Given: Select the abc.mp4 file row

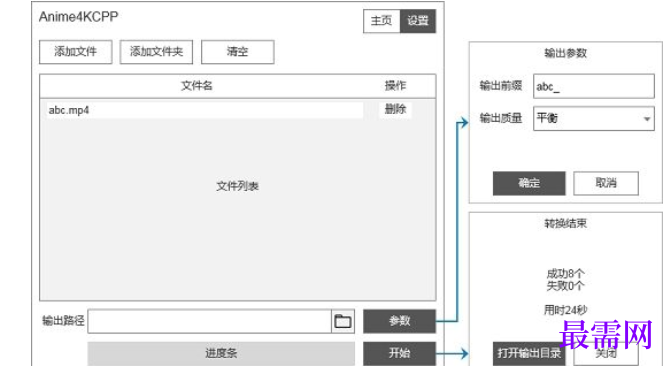Looking at the screenshot, I should click(x=205, y=110).
